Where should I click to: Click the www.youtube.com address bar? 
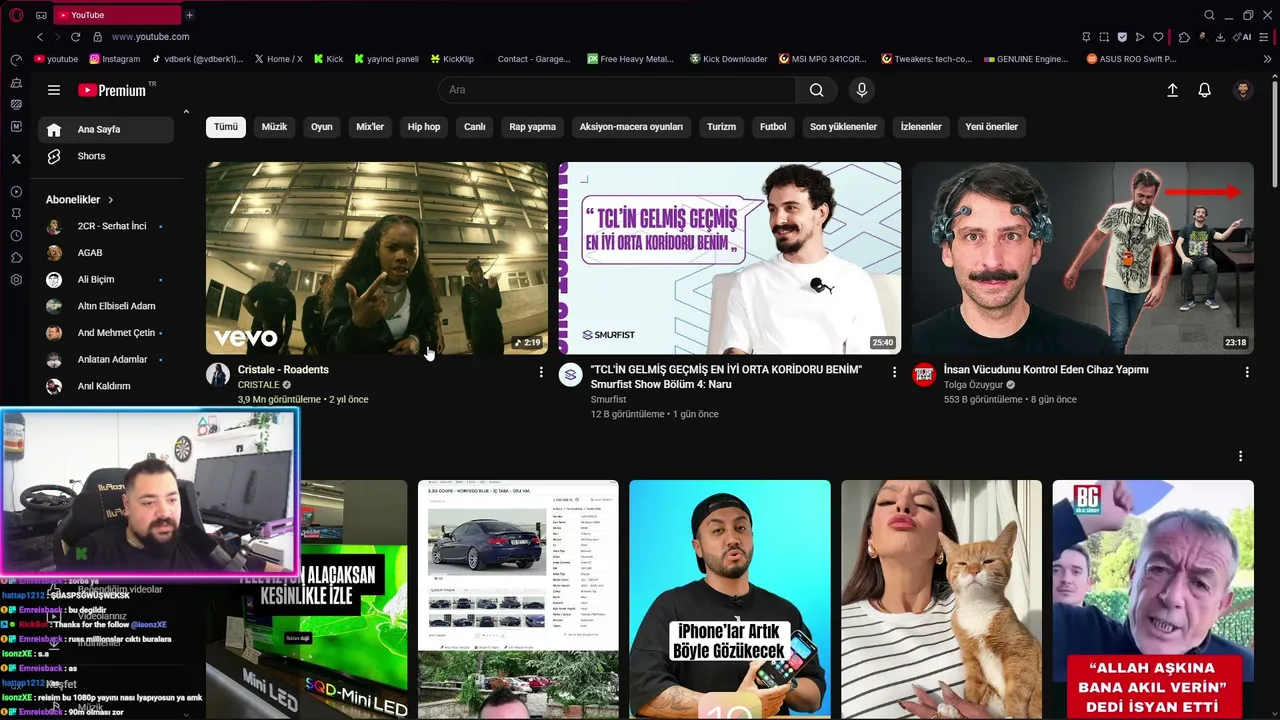pyautogui.click(x=150, y=37)
